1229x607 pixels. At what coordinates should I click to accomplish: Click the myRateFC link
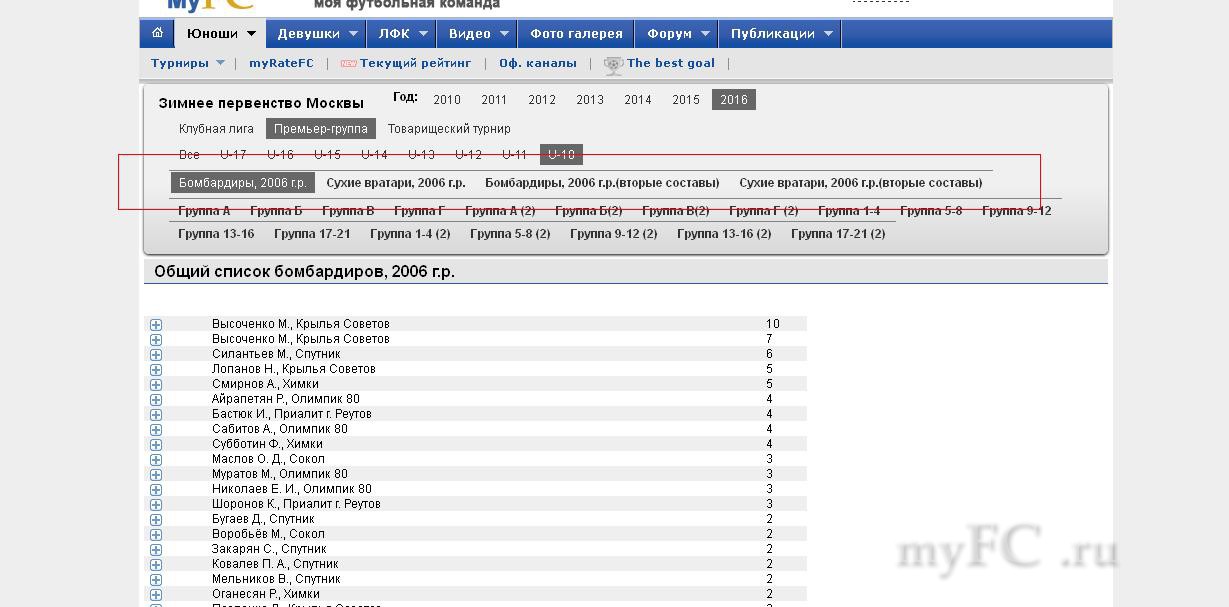click(281, 63)
